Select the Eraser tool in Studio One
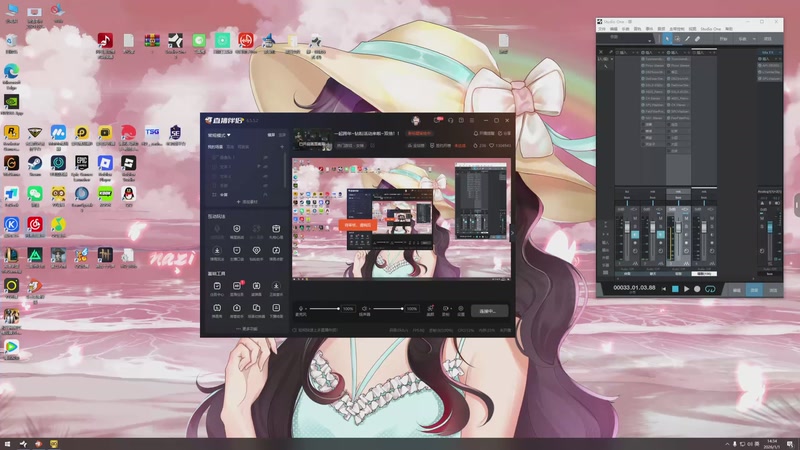 pyautogui.click(x=697, y=39)
